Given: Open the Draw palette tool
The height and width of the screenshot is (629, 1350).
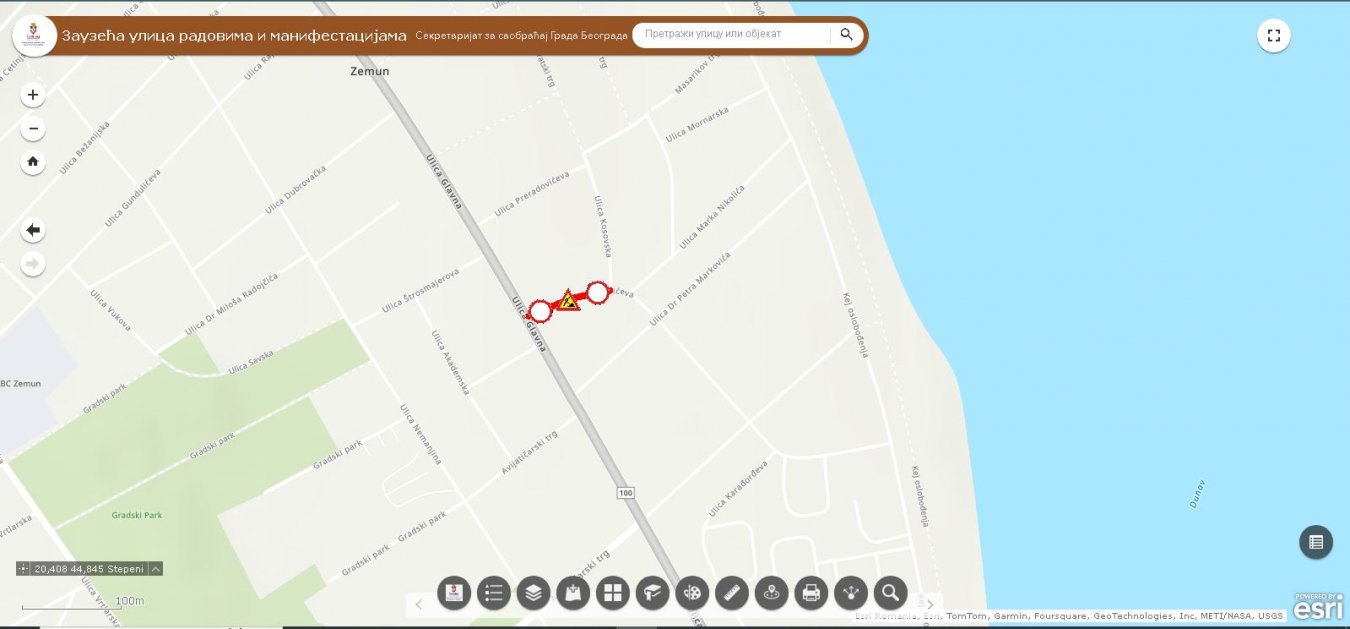Looking at the screenshot, I should tap(692, 593).
